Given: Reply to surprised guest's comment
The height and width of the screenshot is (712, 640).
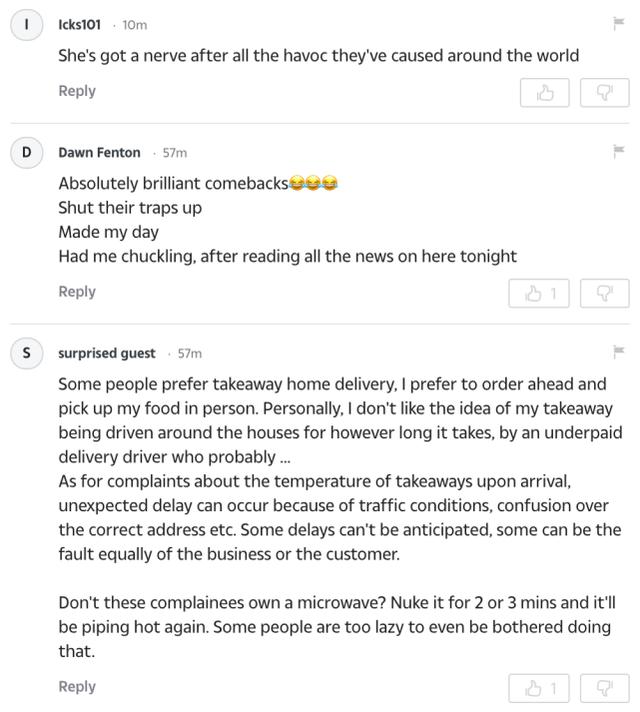Looking at the screenshot, I should [x=77, y=687].
